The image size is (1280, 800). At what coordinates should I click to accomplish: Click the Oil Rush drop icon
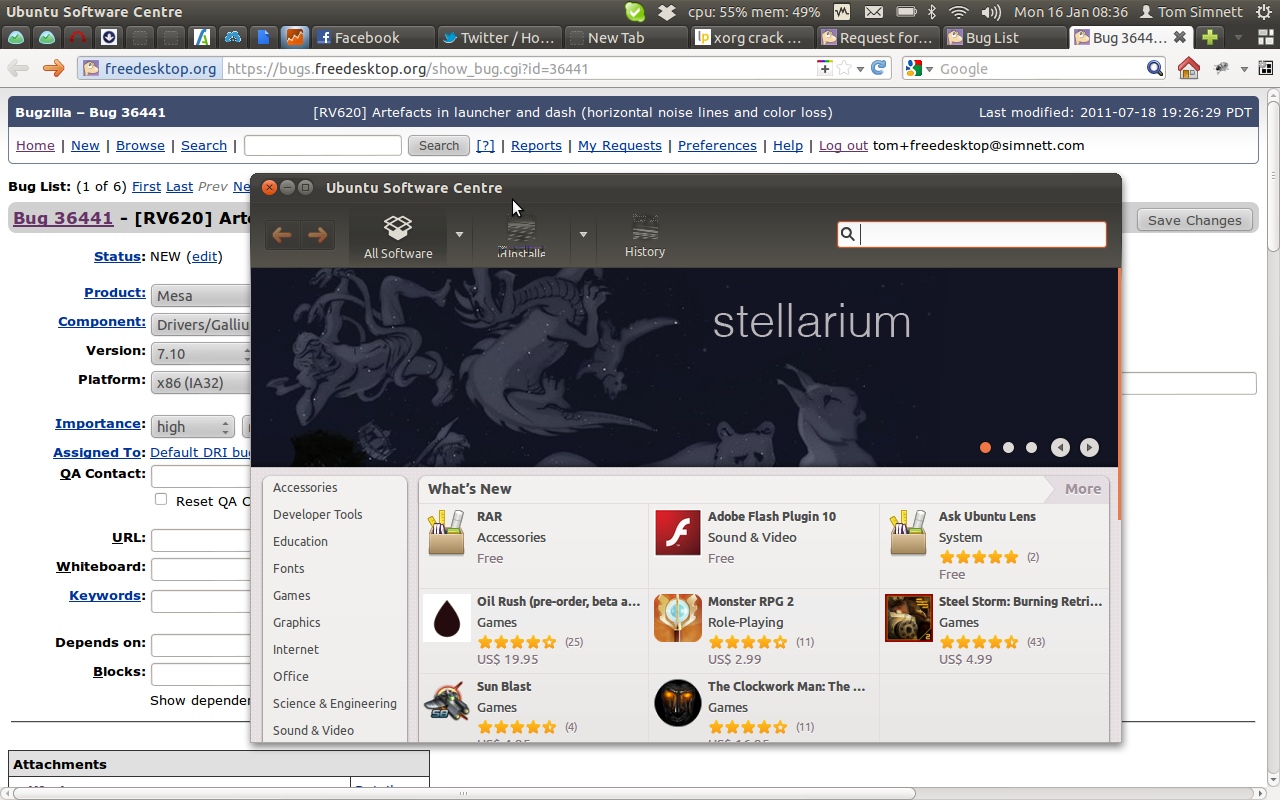(x=446, y=618)
